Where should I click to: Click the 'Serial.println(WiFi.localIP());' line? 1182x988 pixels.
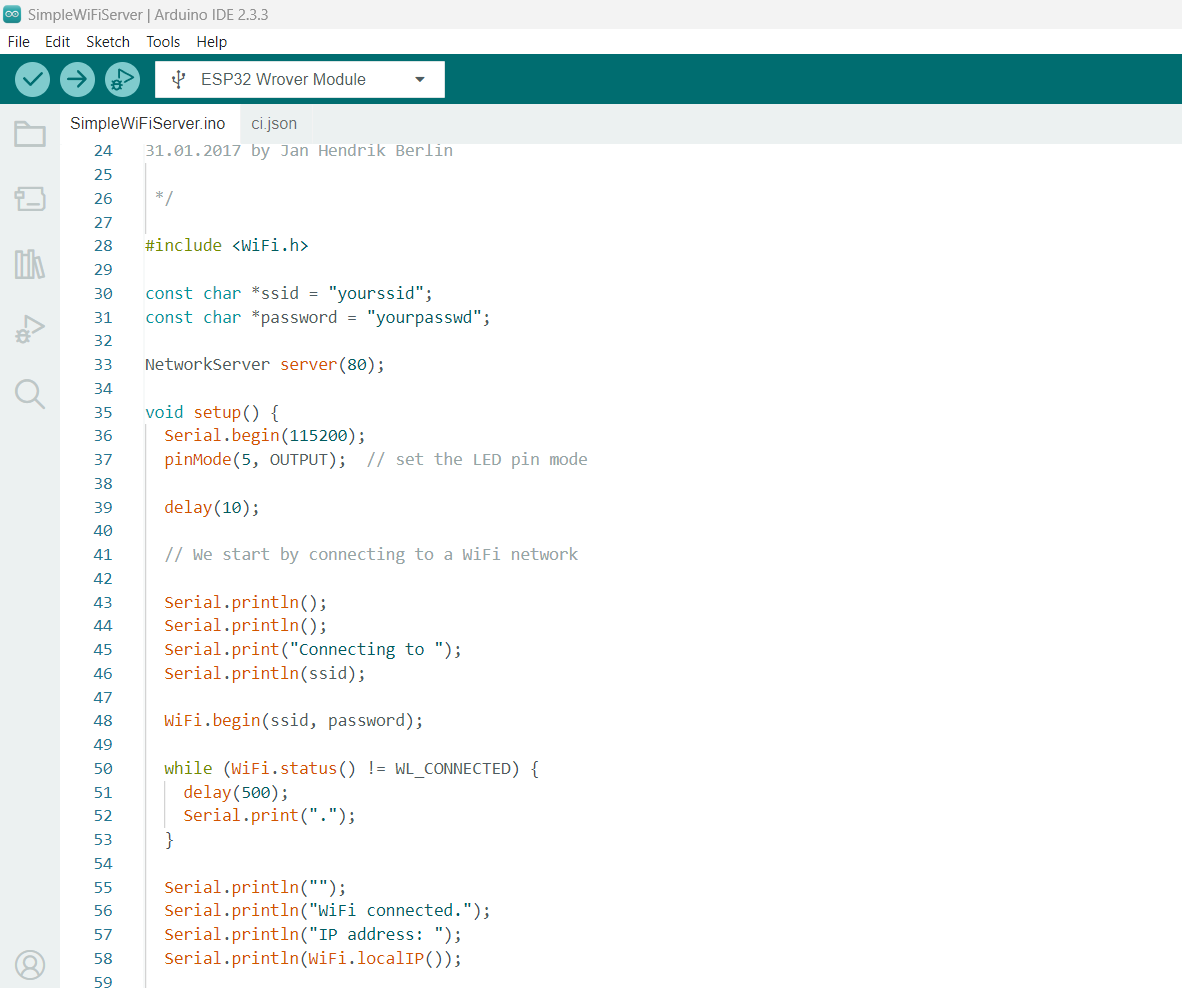[313, 959]
